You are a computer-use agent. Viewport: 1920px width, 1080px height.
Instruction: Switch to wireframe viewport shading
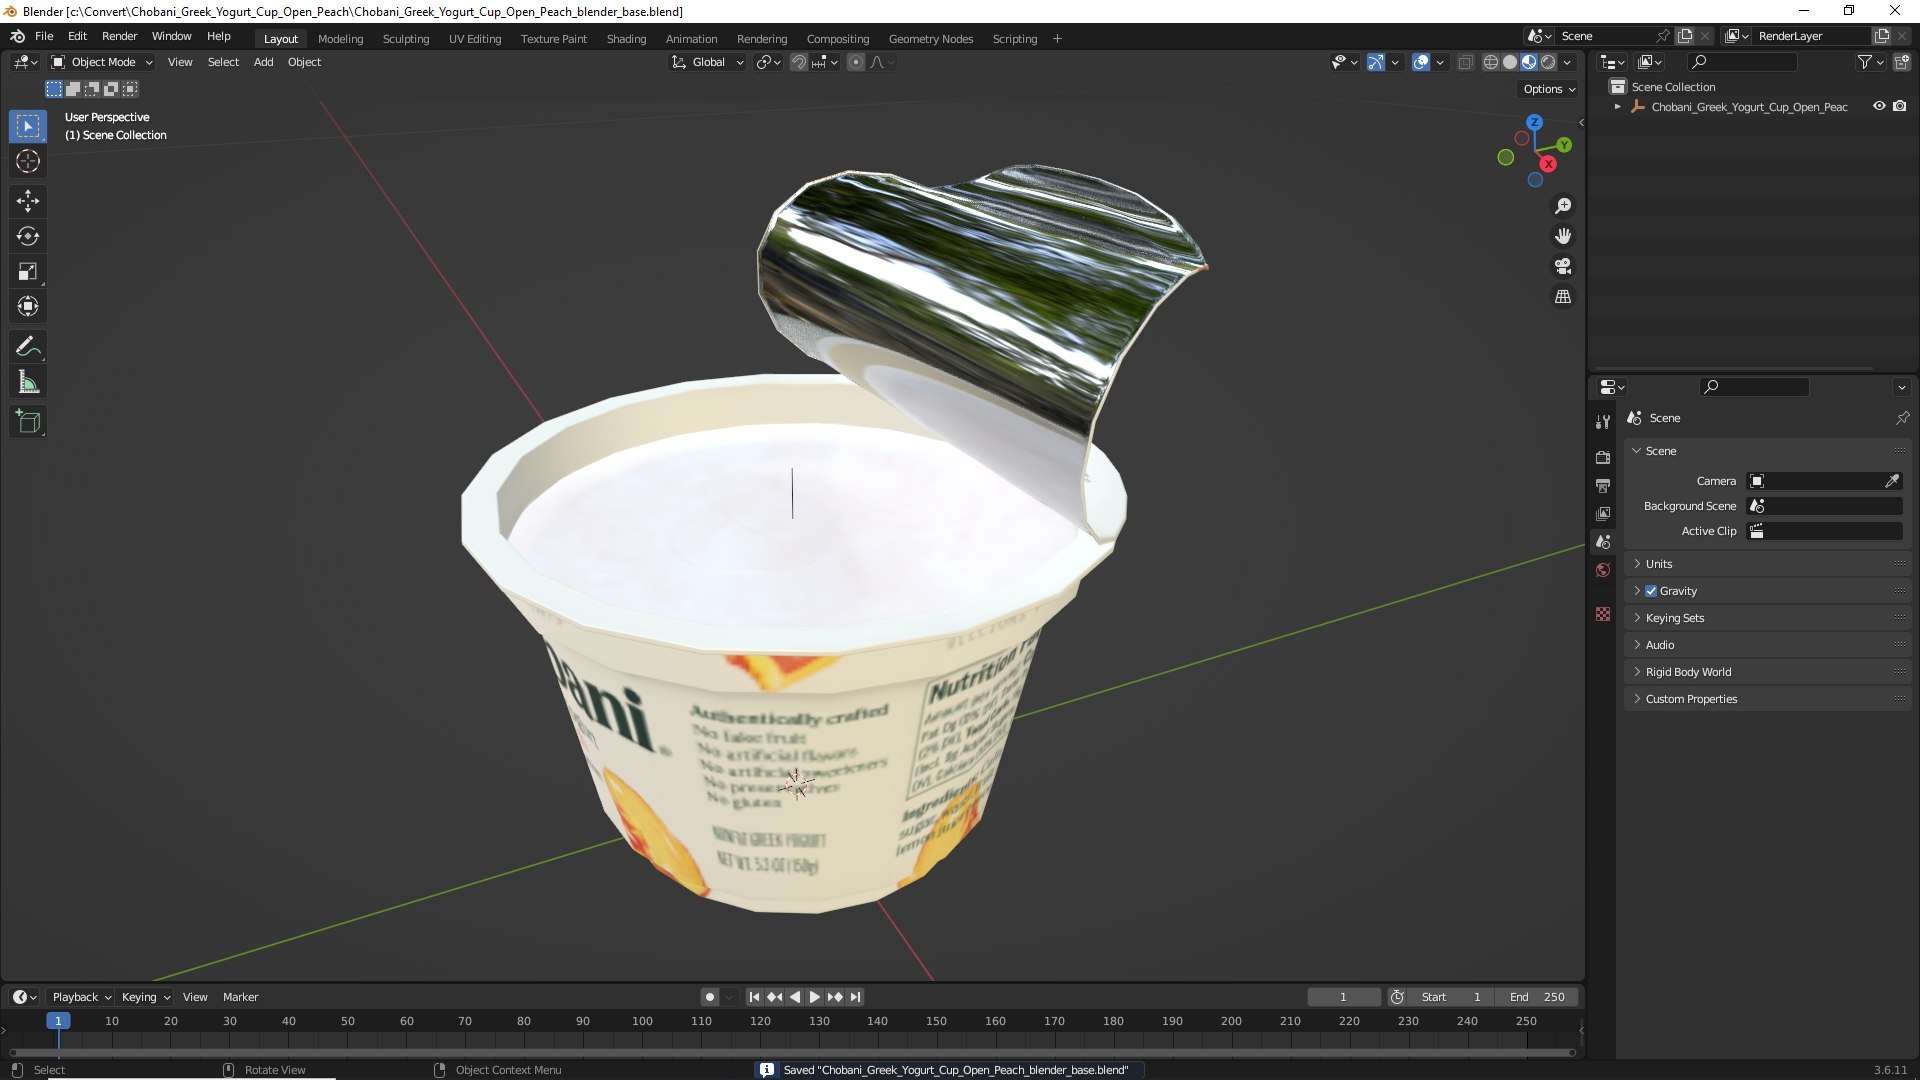tap(1491, 62)
